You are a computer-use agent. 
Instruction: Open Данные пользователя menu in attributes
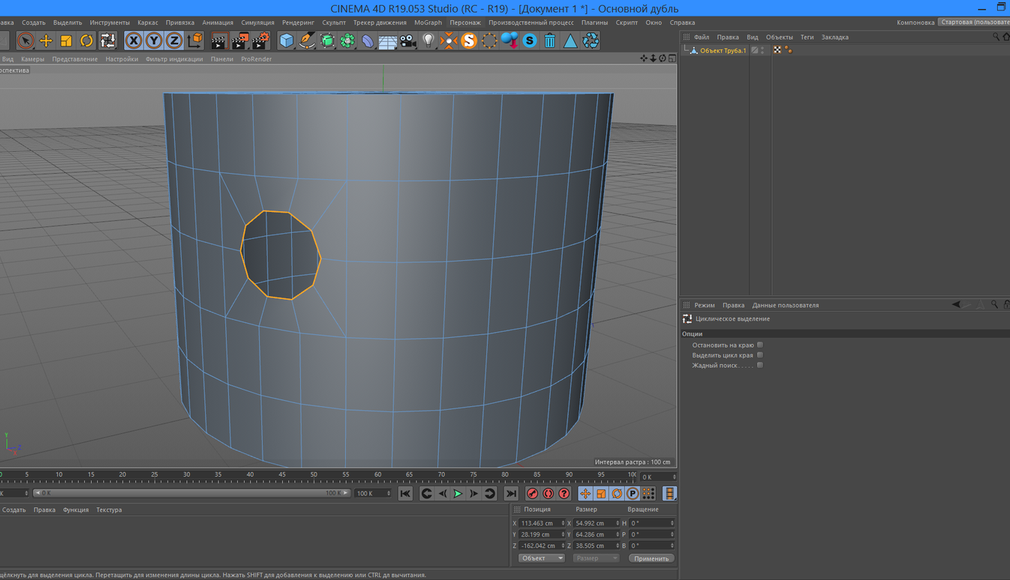pos(785,305)
